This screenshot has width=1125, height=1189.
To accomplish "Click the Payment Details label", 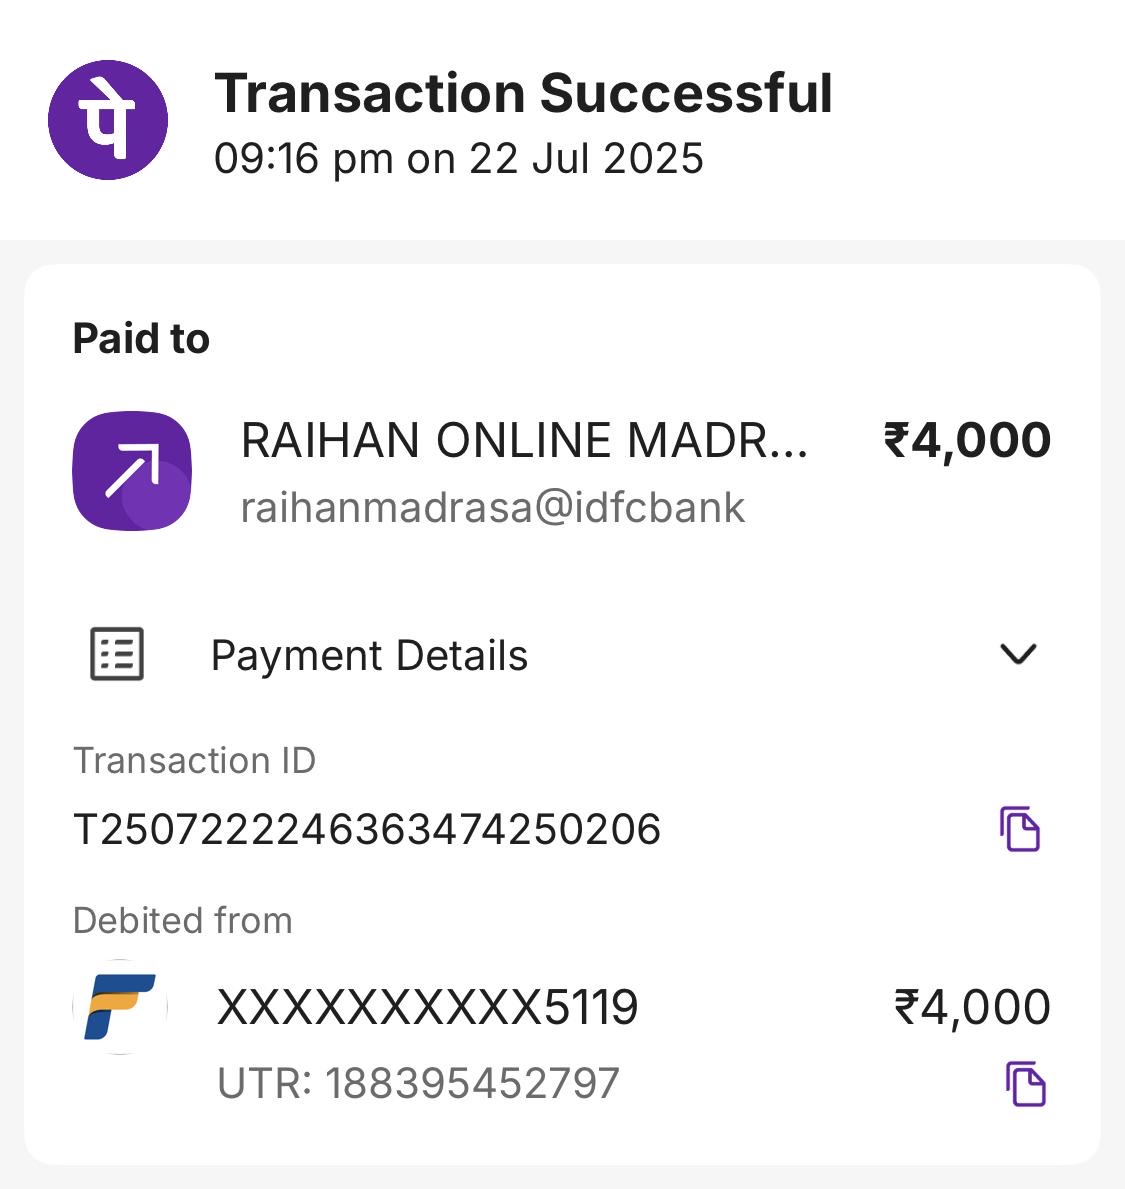I will click(x=369, y=656).
